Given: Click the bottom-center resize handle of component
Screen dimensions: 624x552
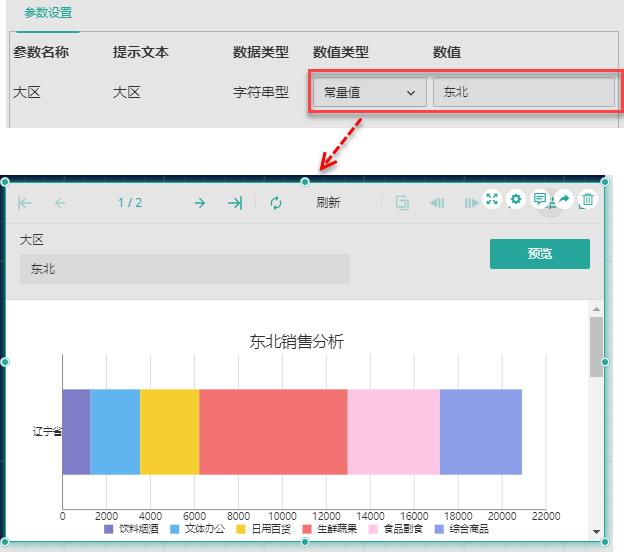Looking at the screenshot, I should click(305, 542).
